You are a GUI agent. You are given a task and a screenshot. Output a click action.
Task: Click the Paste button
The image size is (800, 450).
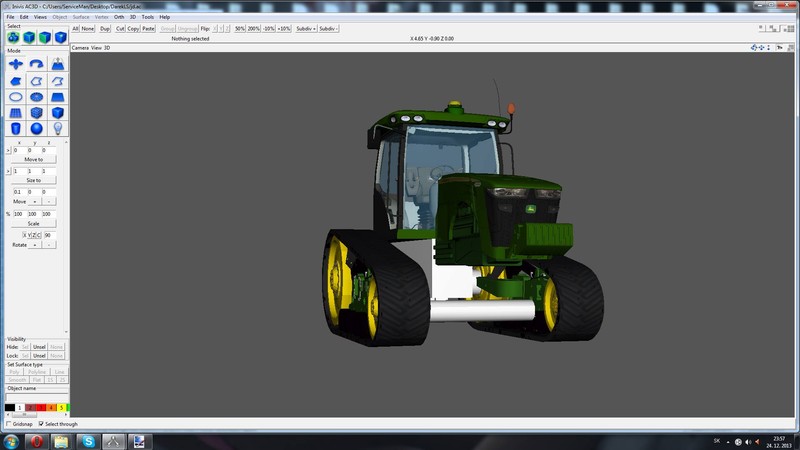(x=148, y=29)
